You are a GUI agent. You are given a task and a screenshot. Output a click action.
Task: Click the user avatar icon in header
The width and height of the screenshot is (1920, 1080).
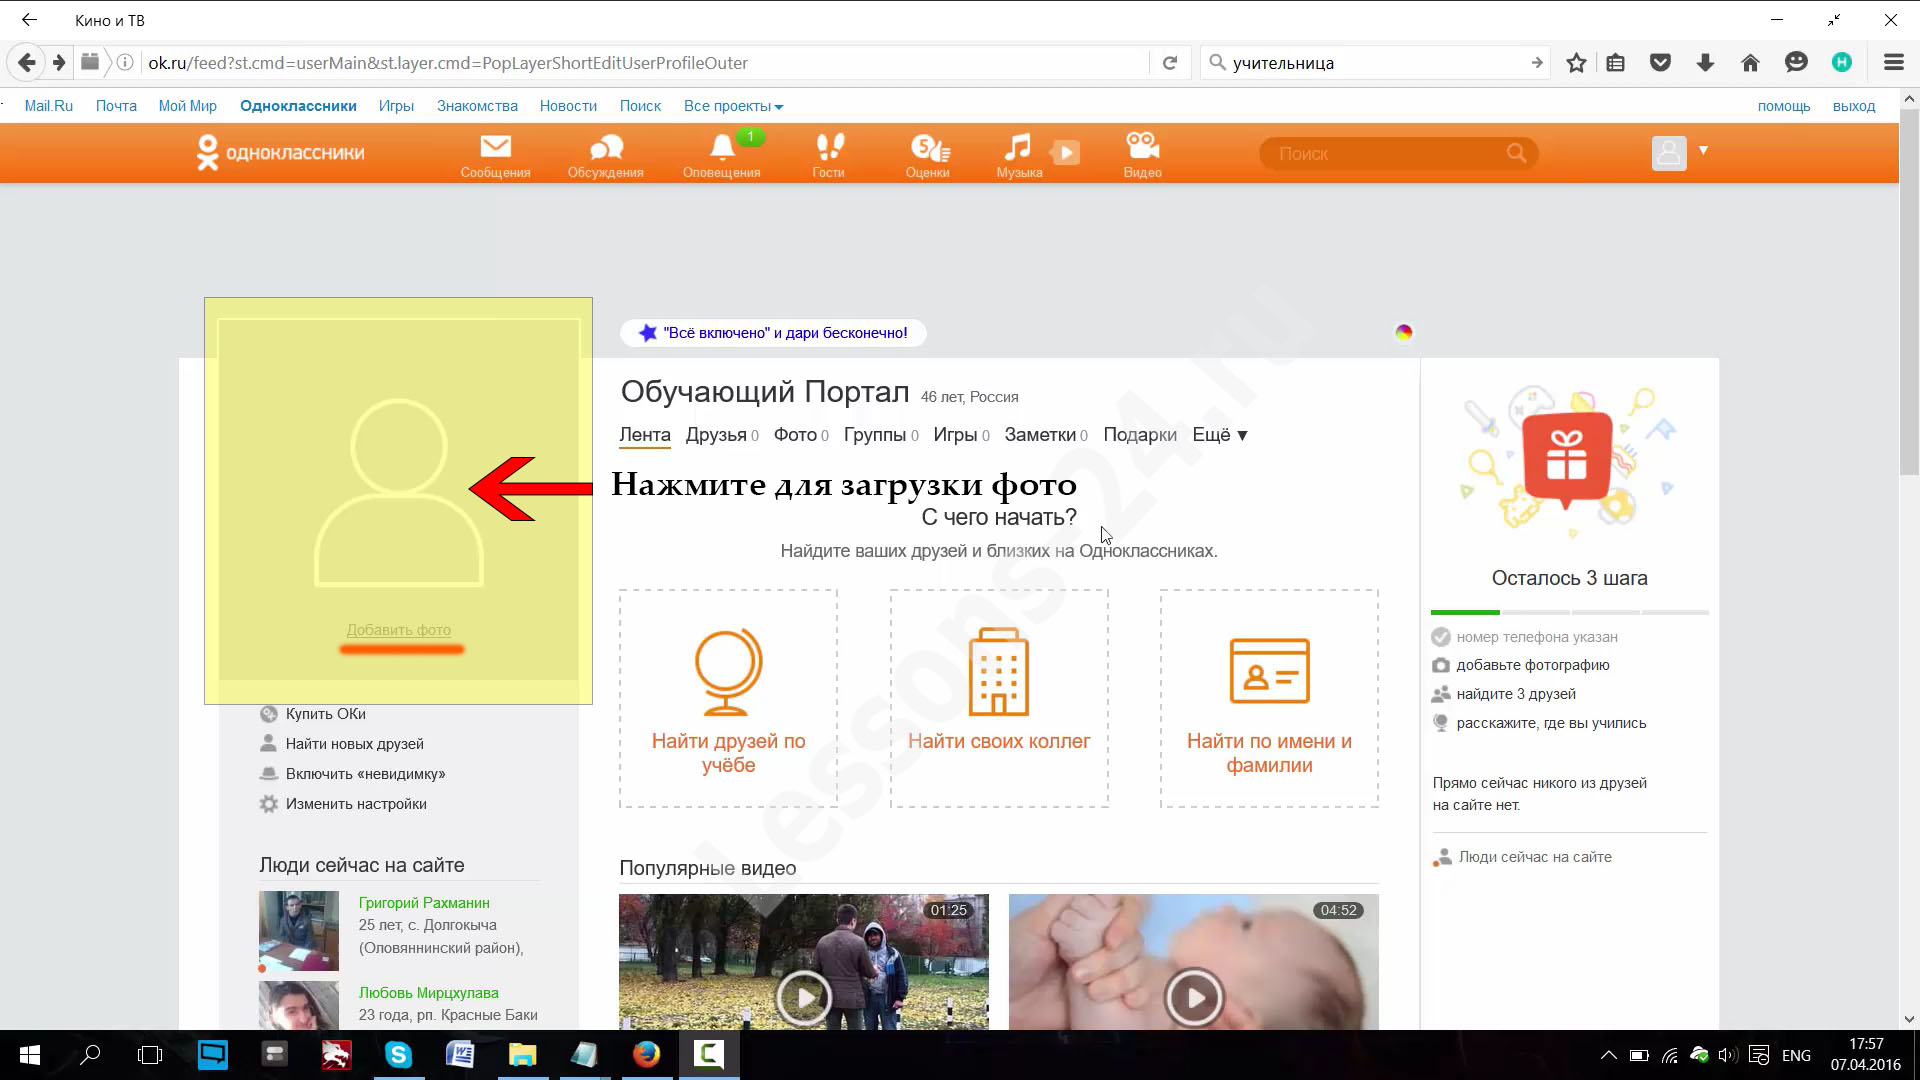(x=1668, y=153)
